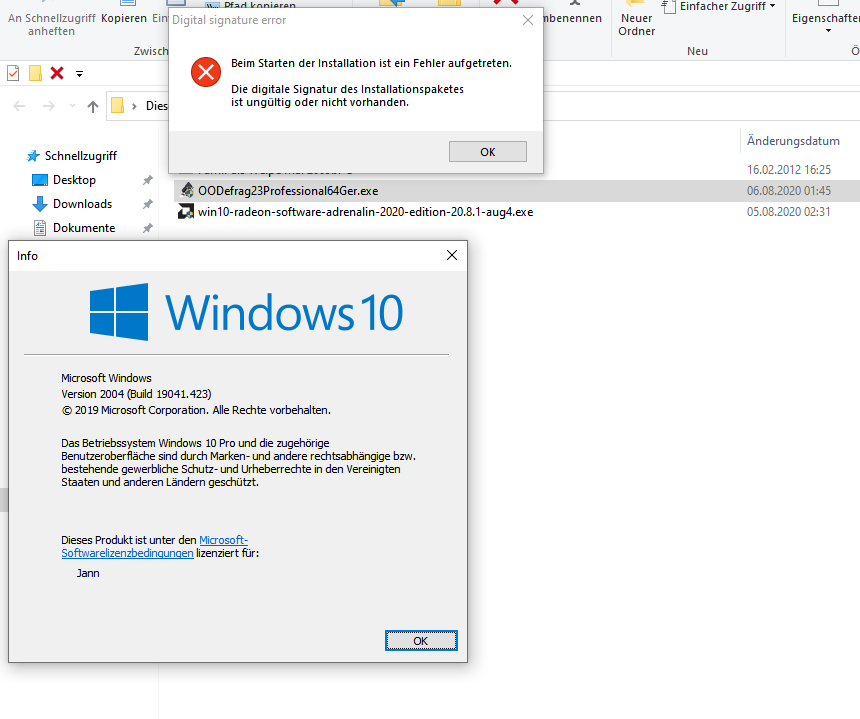The image size is (860, 719).
Task: Select An Schnellzugriff anheften in ribbon
Action: 52,25
